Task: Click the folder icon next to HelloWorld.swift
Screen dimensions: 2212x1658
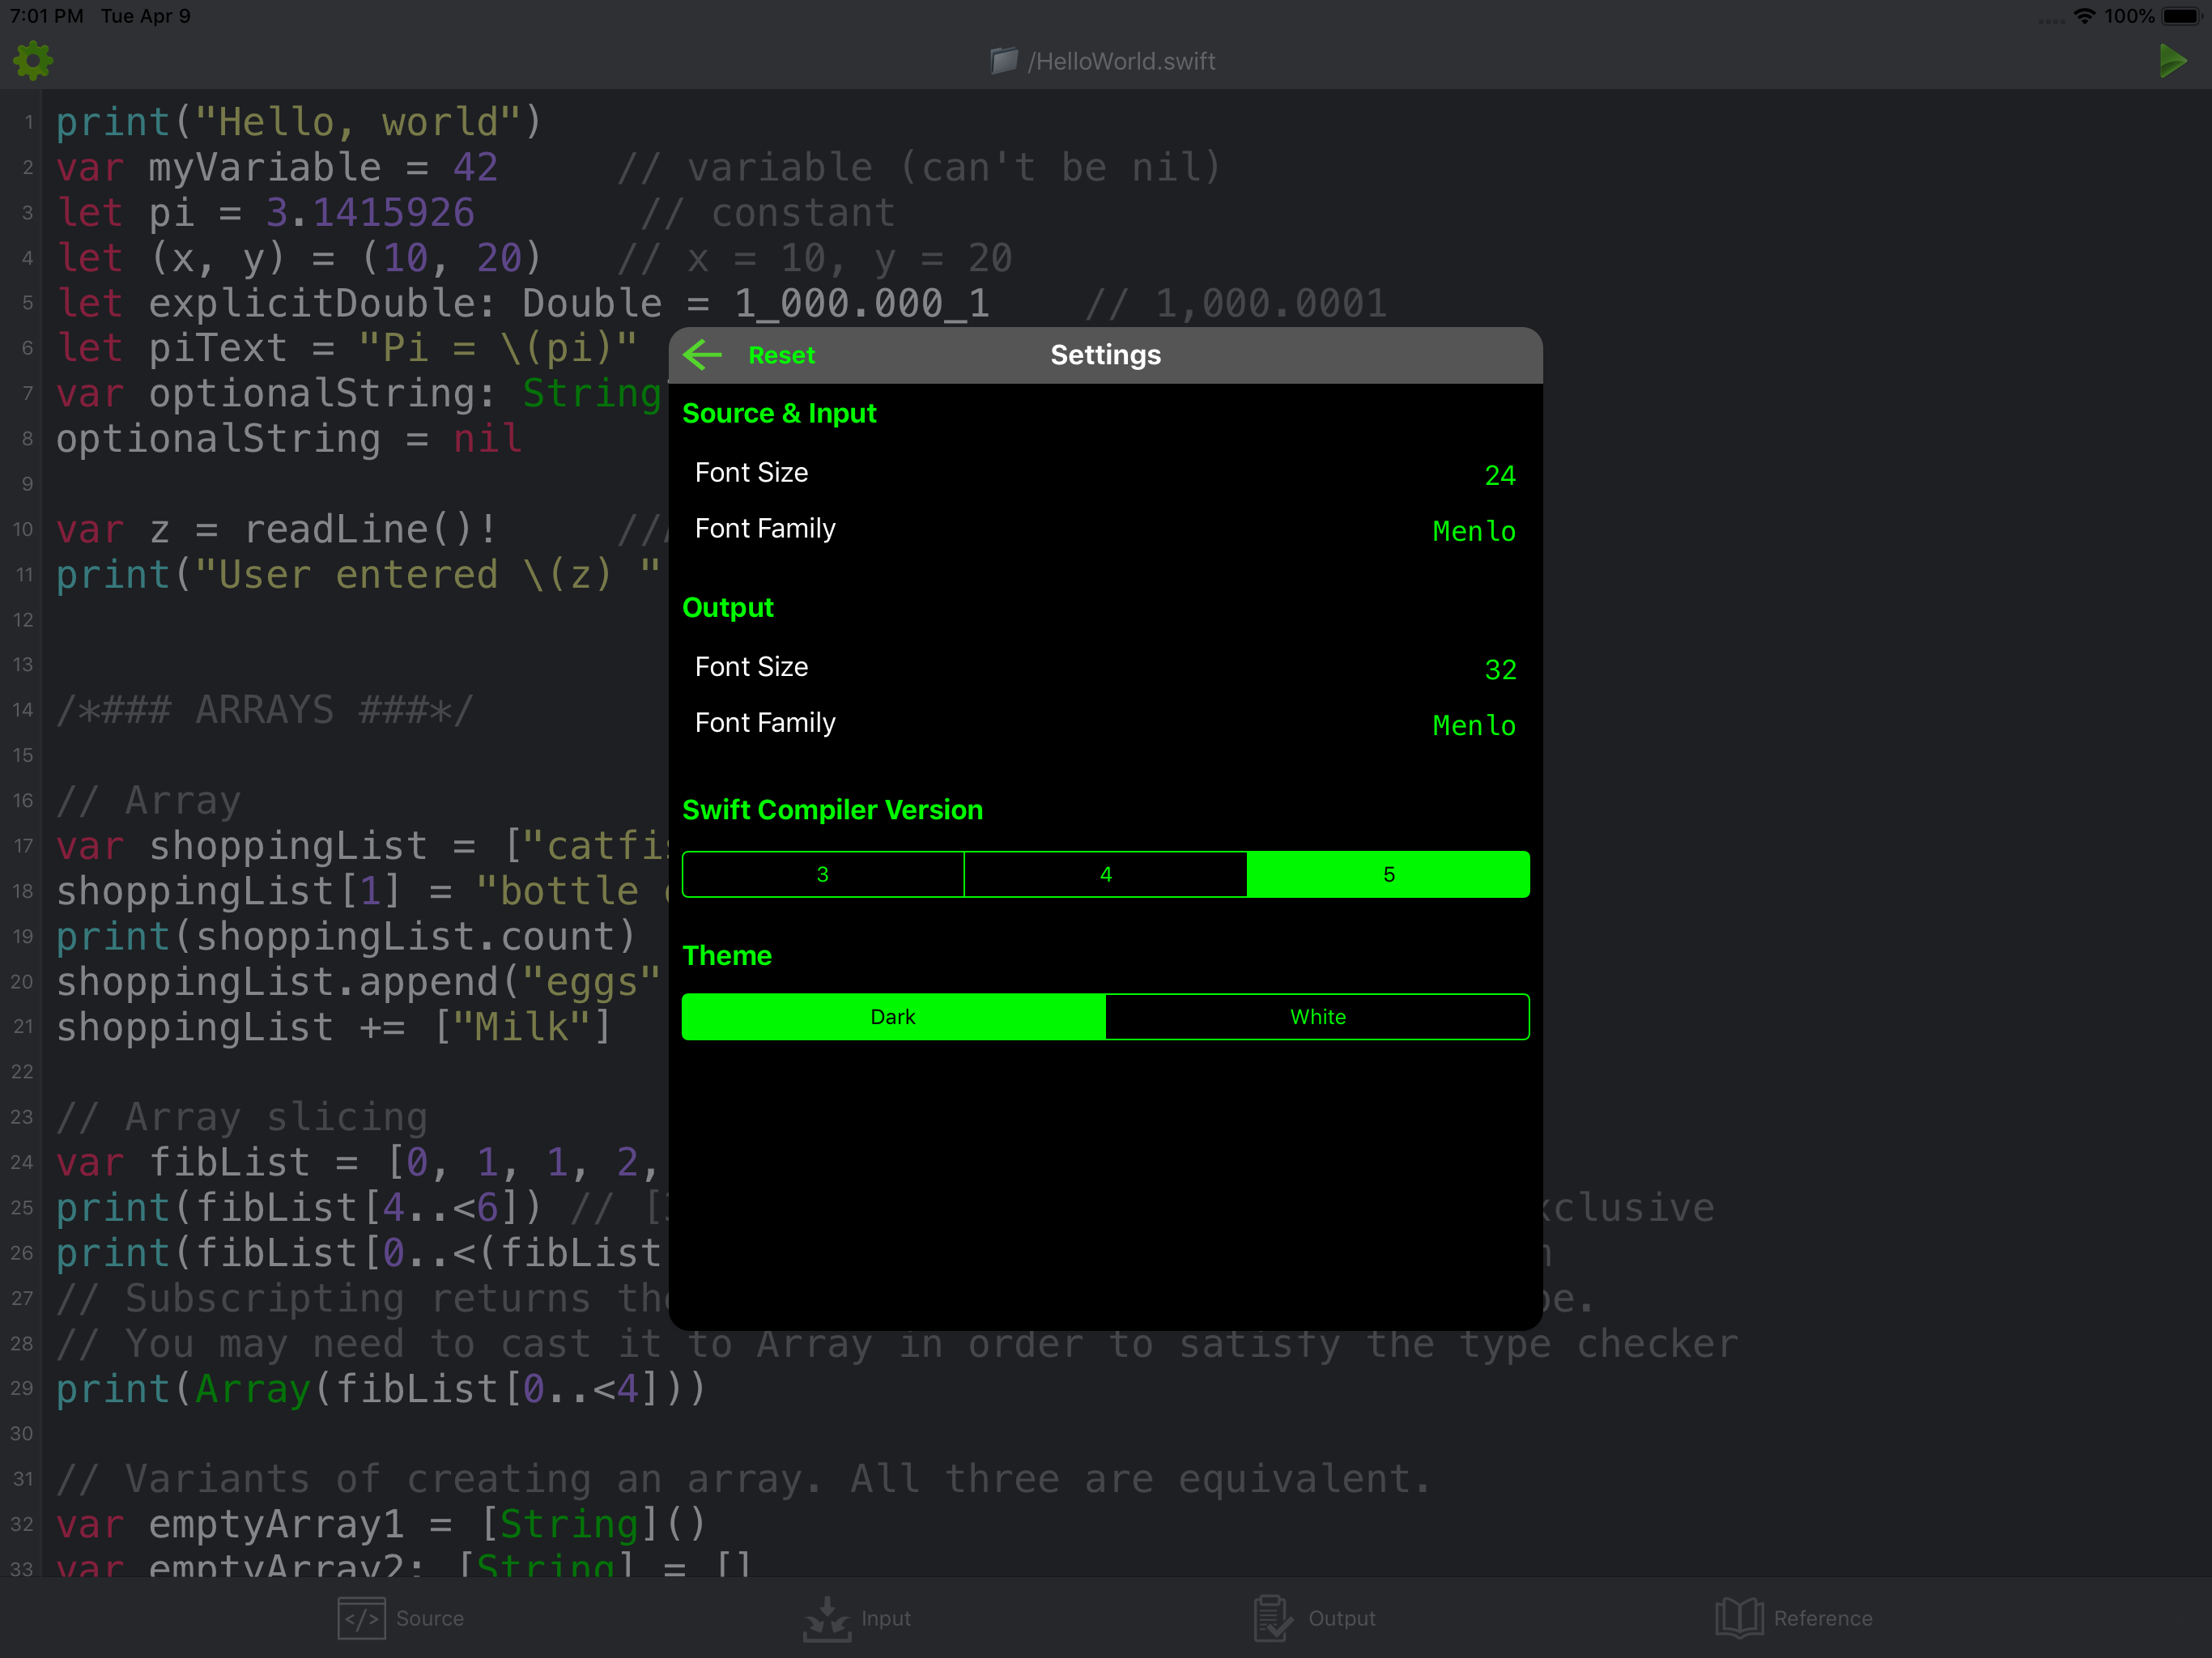Action: pyautogui.click(x=1003, y=61)
